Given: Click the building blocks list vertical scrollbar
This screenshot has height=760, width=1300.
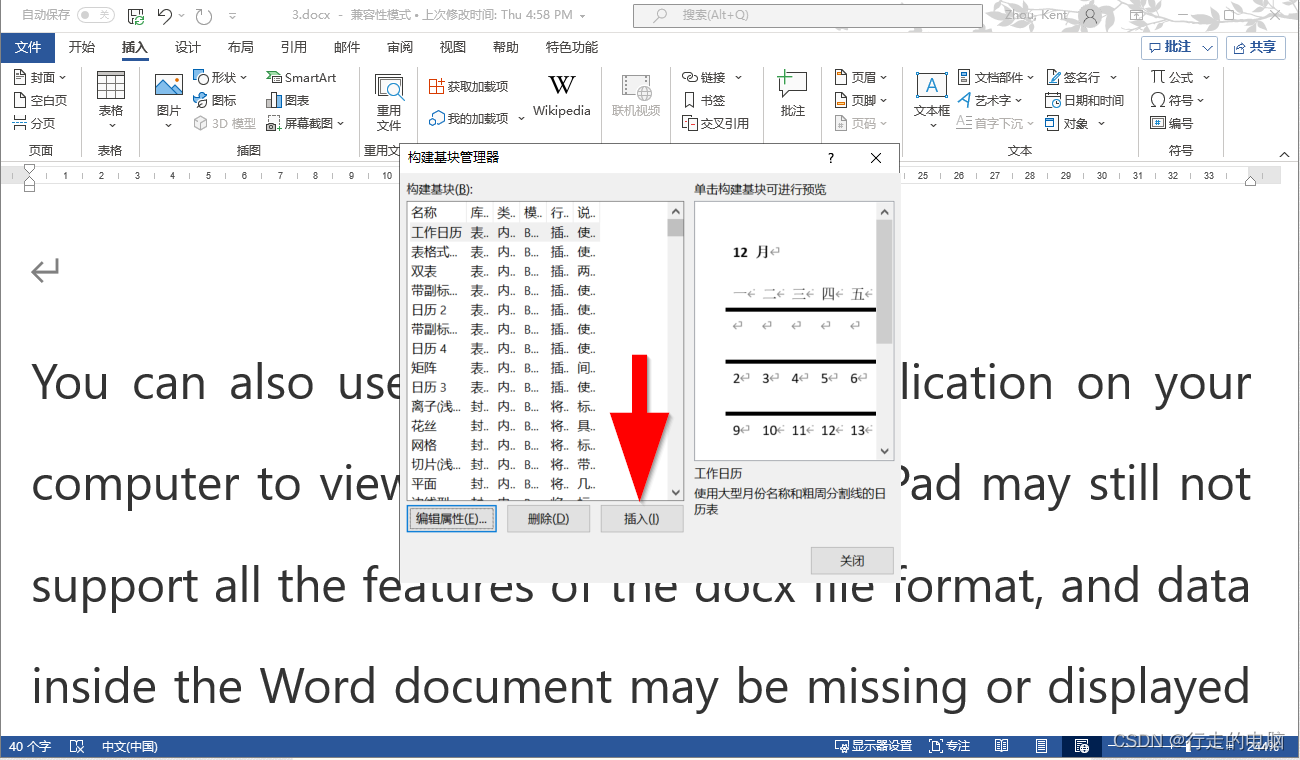Looking at the screenshot, I should pyautogui.click(x=675, y=351).
